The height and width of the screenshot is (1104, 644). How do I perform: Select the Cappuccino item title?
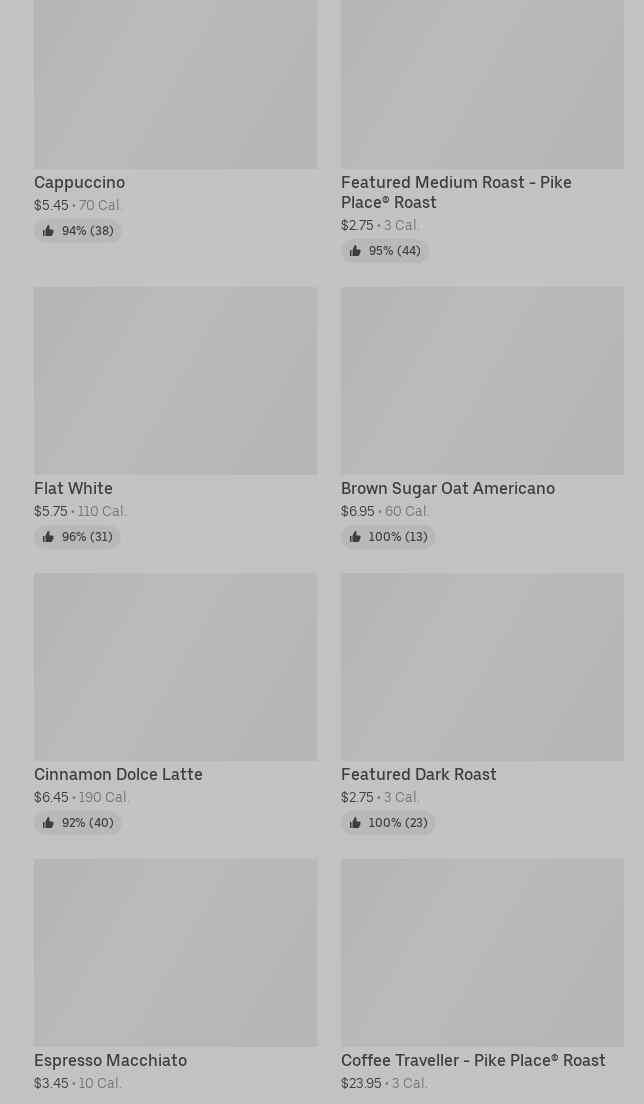pos(79,183)
